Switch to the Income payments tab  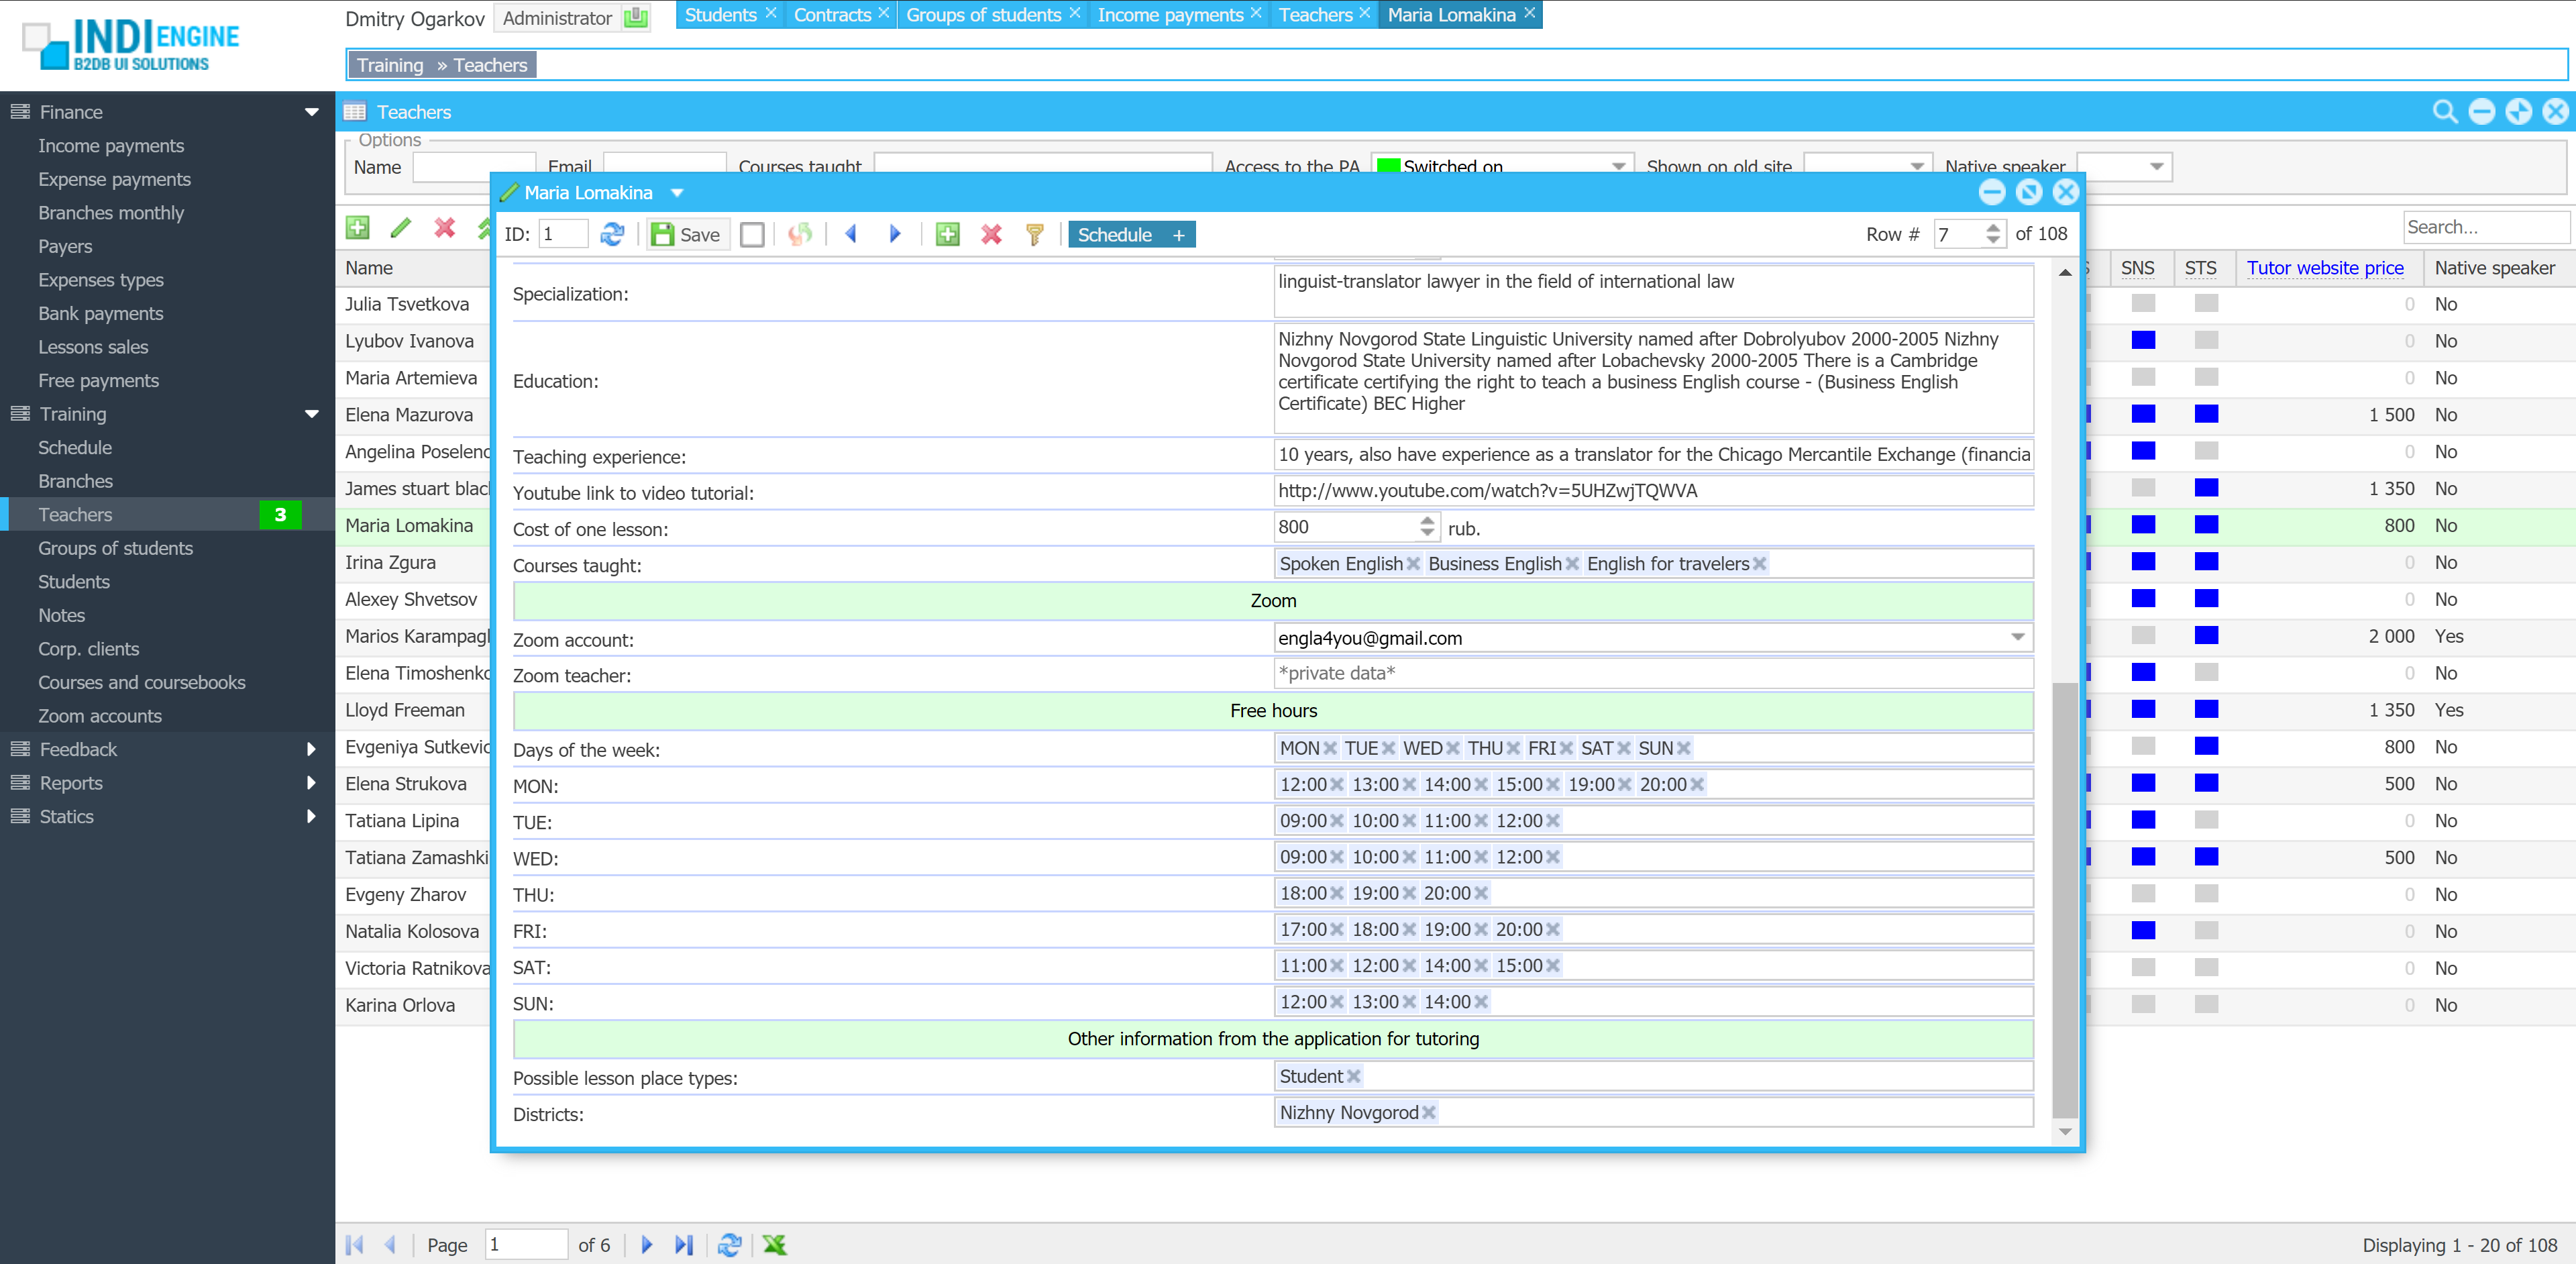pyautogui.click(x=1170, y=15)
